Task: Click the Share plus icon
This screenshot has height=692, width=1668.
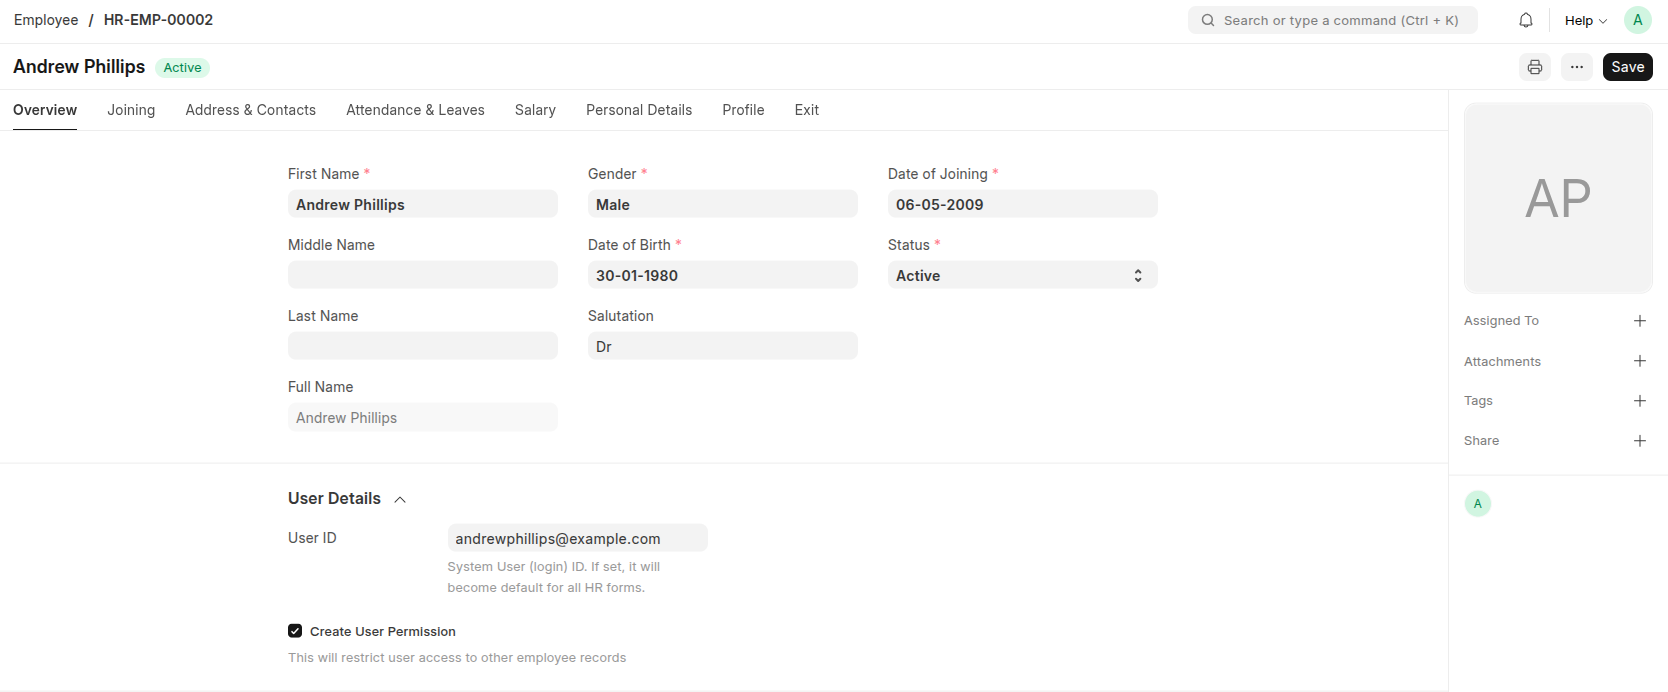Action: click(1640, 441)
